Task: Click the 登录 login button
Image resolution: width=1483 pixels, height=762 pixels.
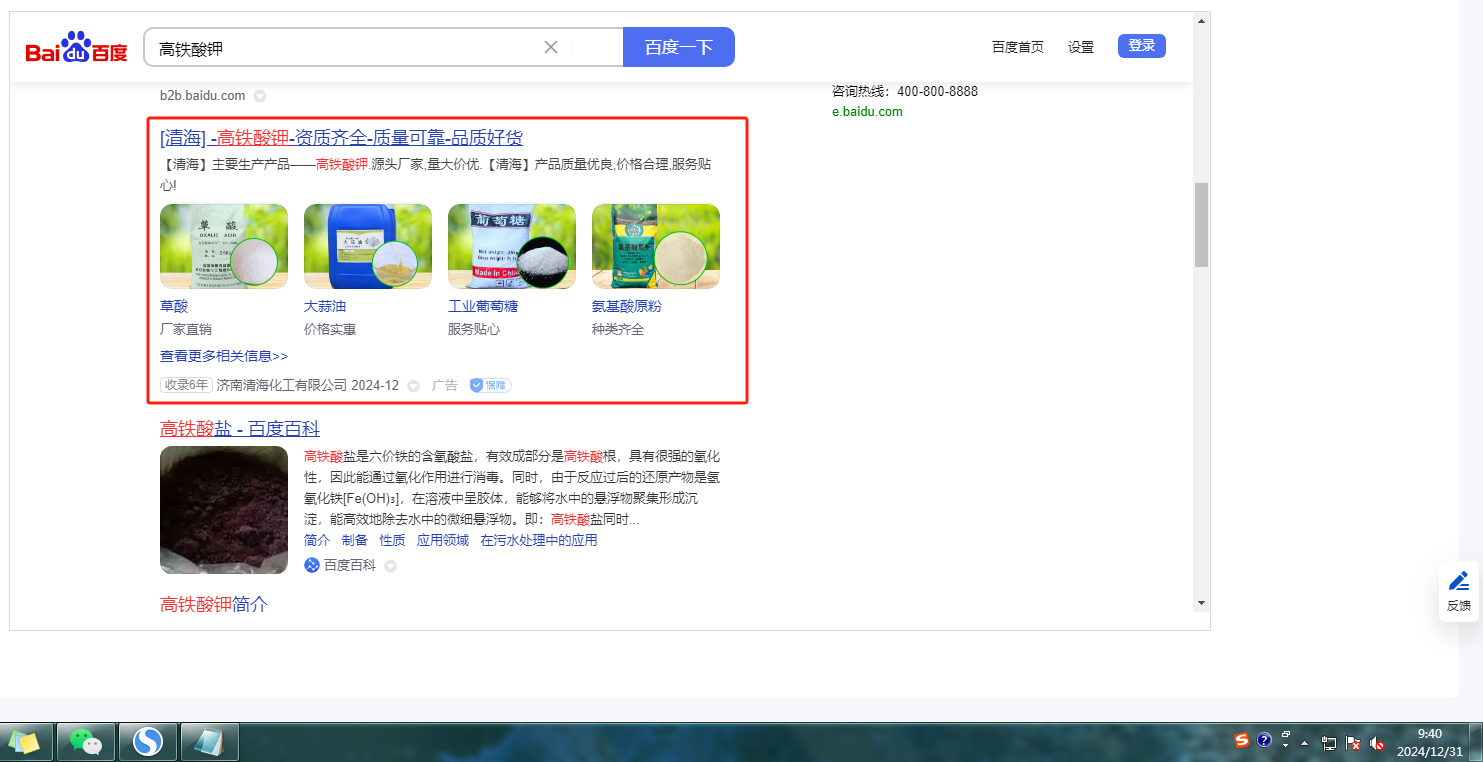Action: (1142, 45)
